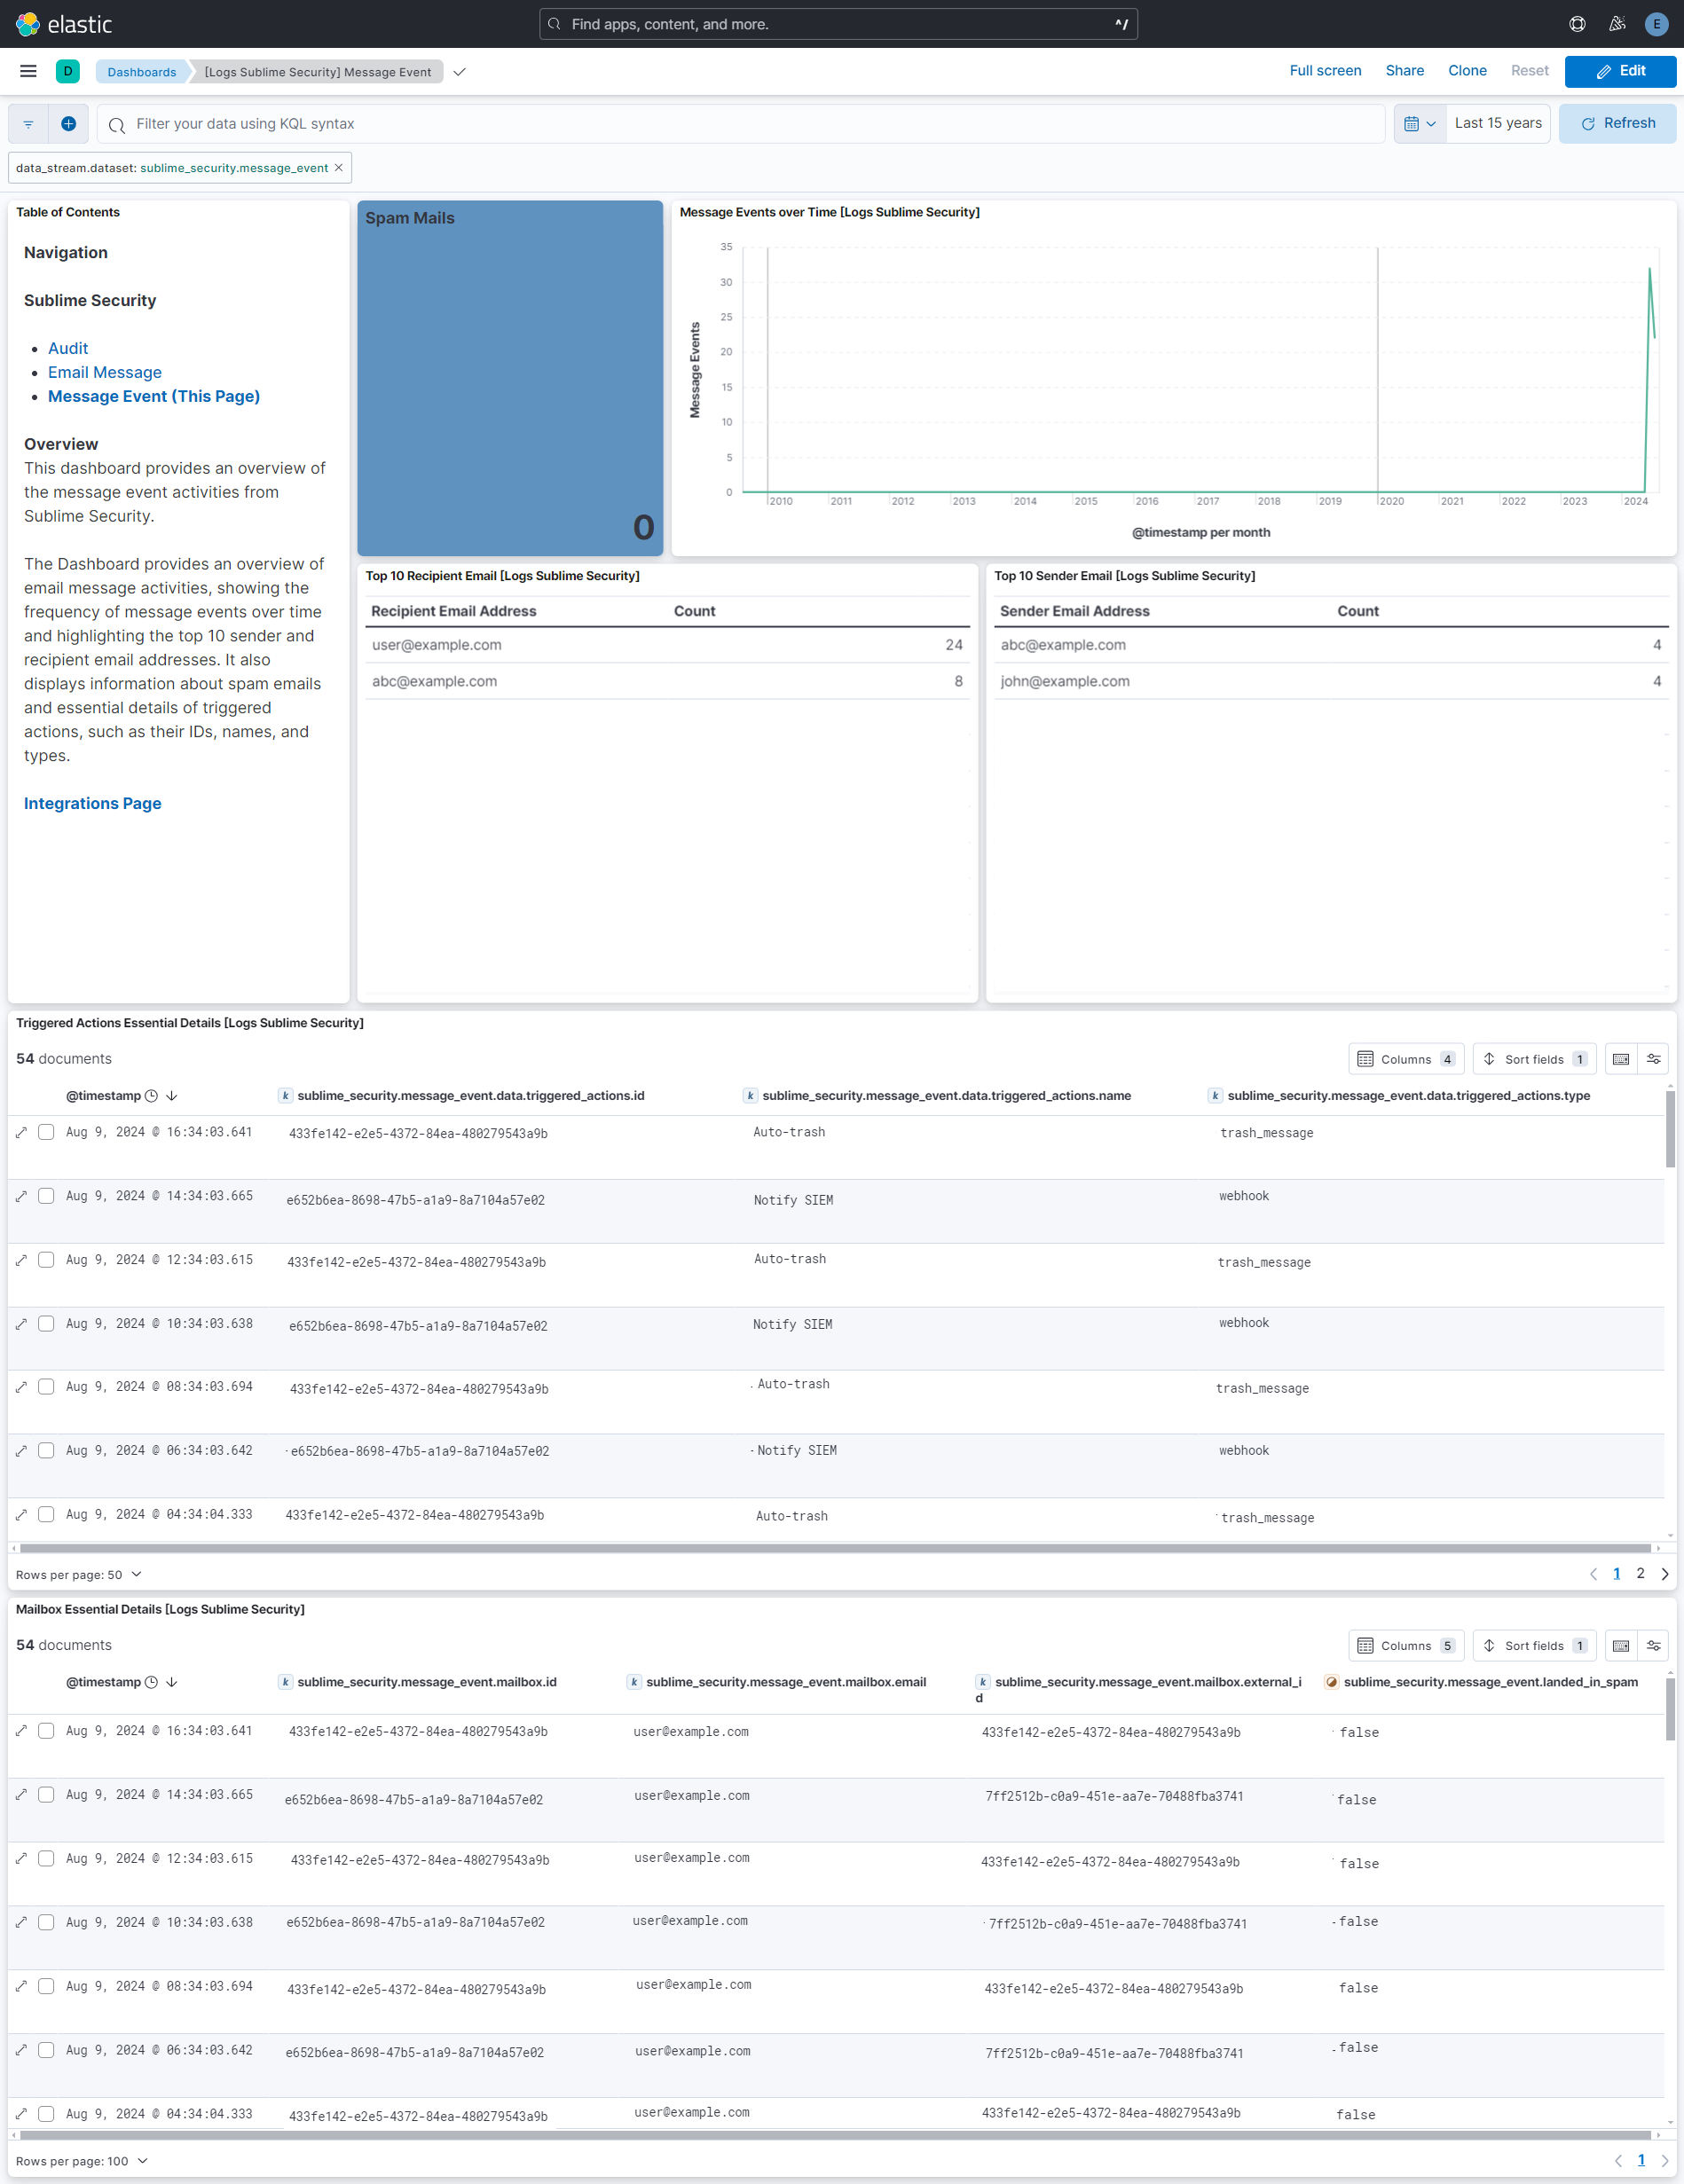Open display options icon in Triggered Actions table
Image resolution: width=1684 pixels, height=2184 pixels.
click(1654, 1058)
